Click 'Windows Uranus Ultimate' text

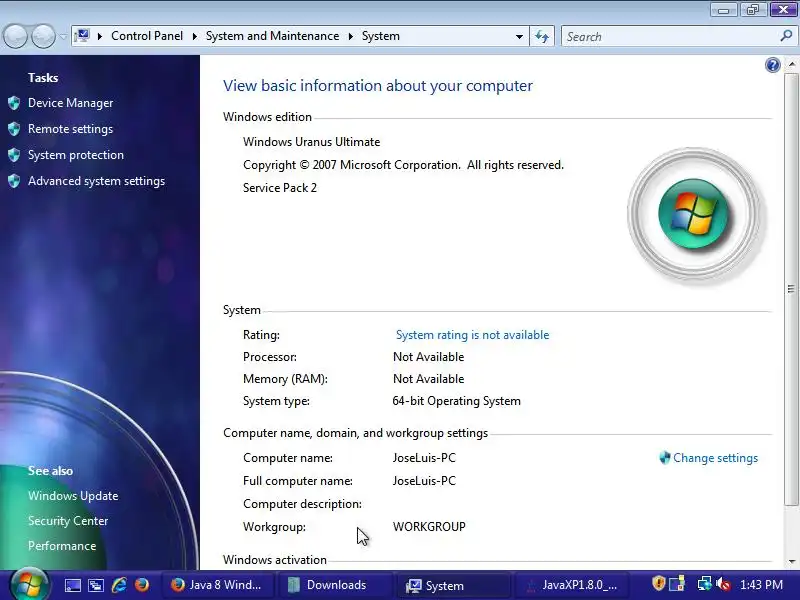coord(311,142)
